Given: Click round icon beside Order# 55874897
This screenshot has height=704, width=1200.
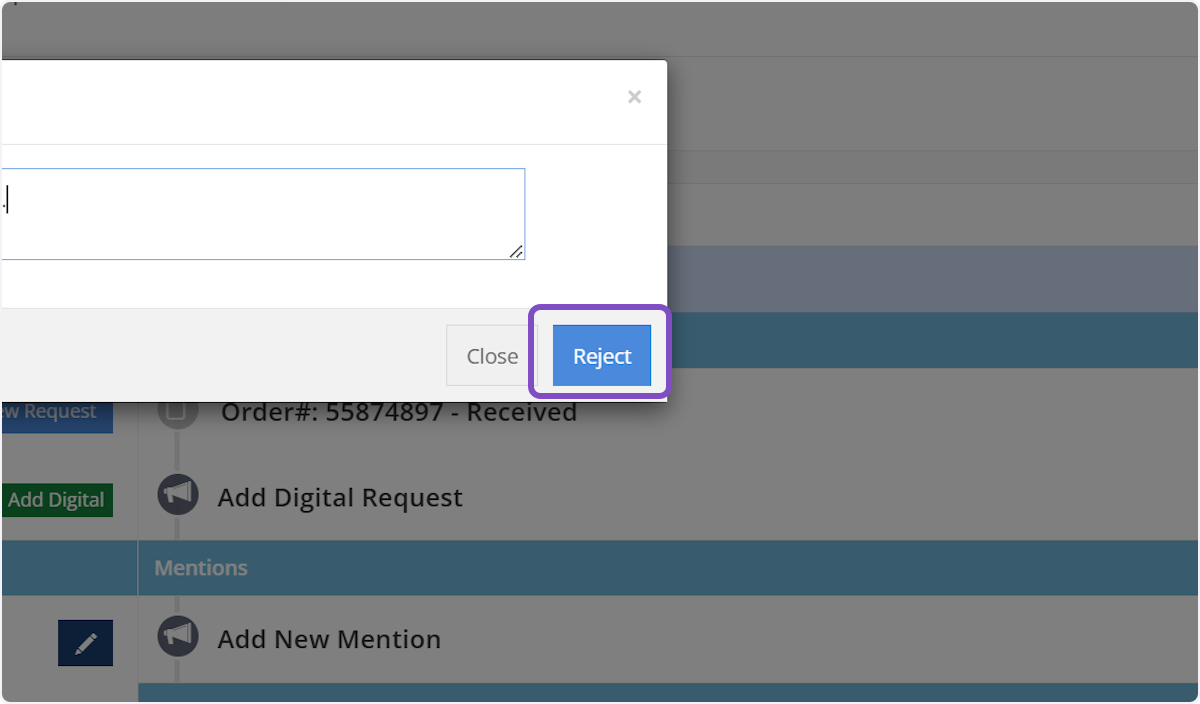Looking at the screenshot, I should pos(177,410).
